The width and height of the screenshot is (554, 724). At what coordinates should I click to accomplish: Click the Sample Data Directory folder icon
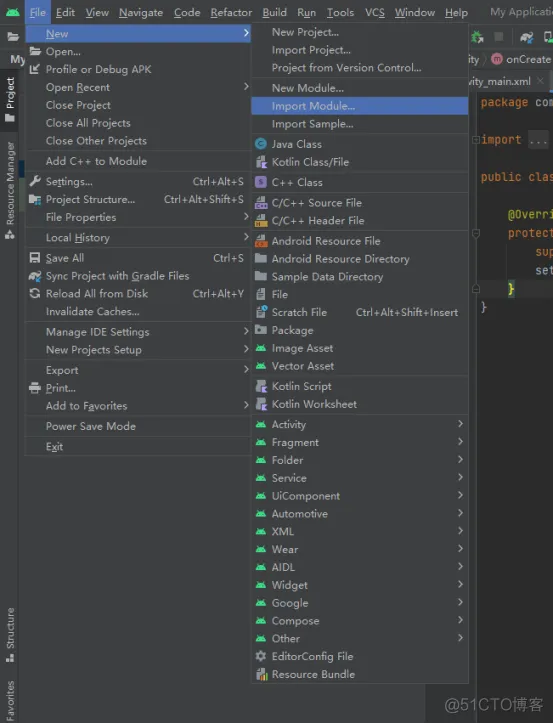click(x=261, y=277)
